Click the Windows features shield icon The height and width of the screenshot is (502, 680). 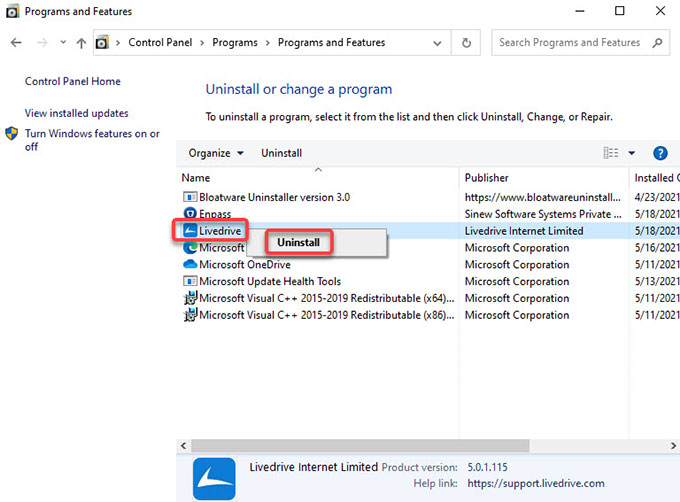point(12,134)
